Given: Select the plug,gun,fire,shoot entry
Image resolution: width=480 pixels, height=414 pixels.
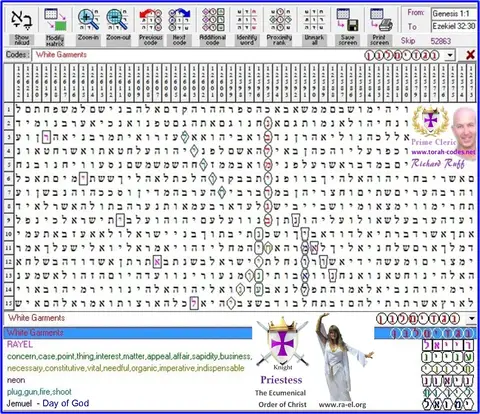Looking at the screenshot, I should point(39,392).
